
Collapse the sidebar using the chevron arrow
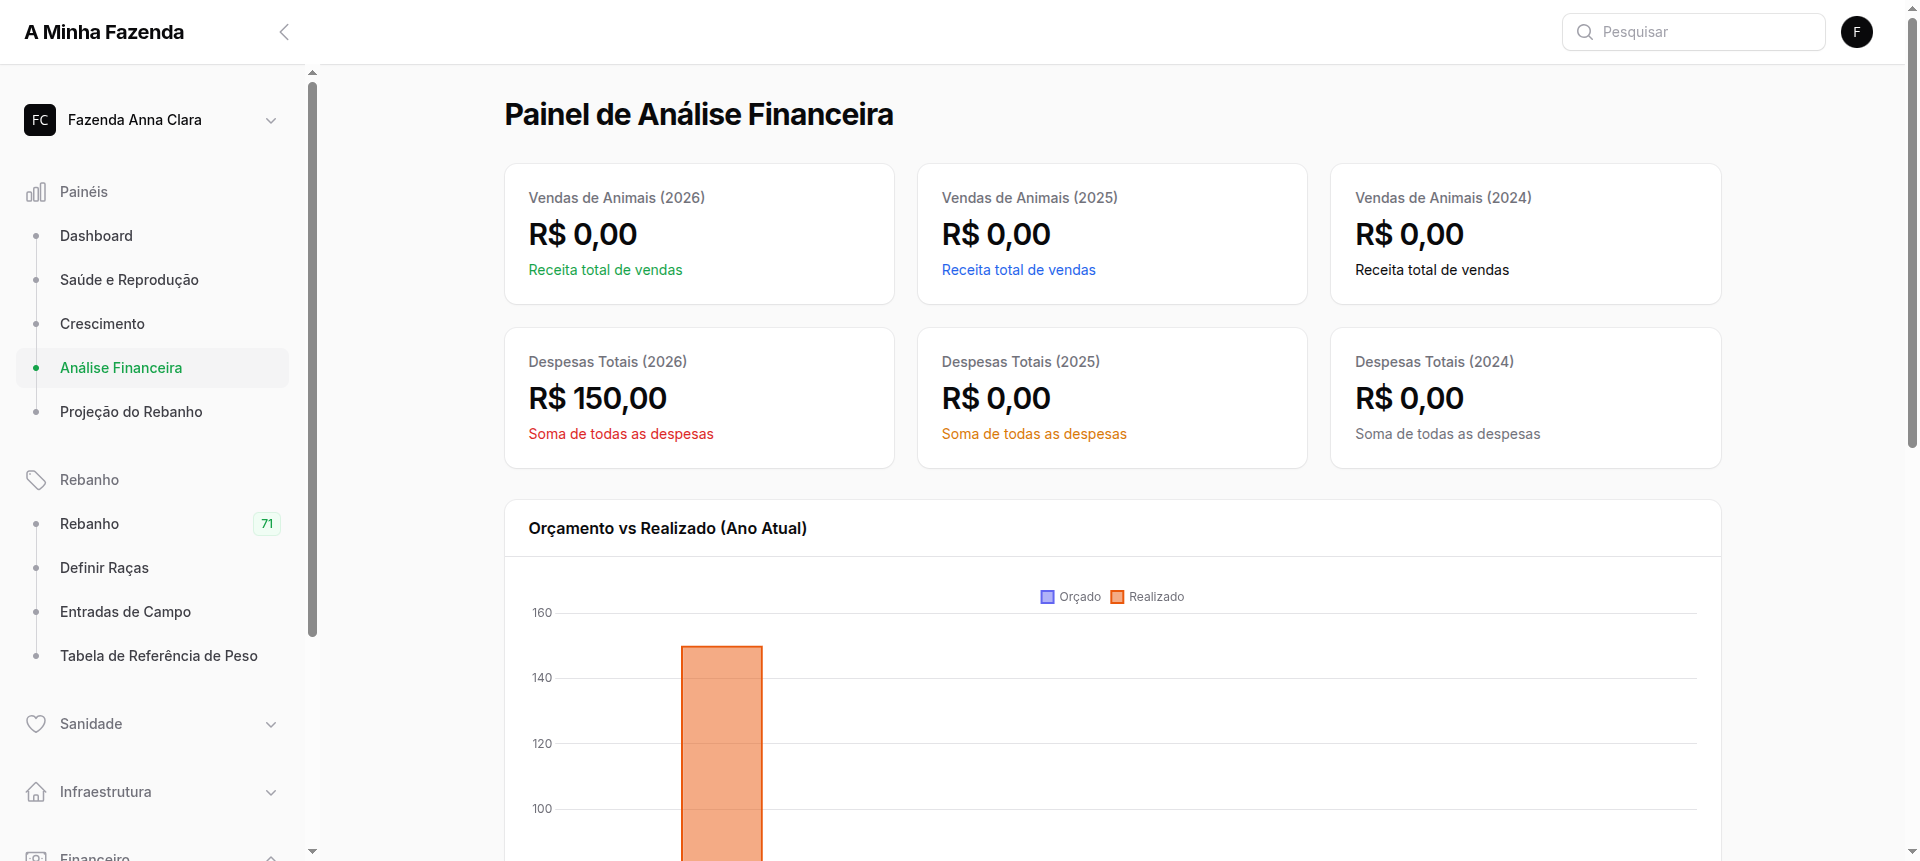click(x=284, y=31)
